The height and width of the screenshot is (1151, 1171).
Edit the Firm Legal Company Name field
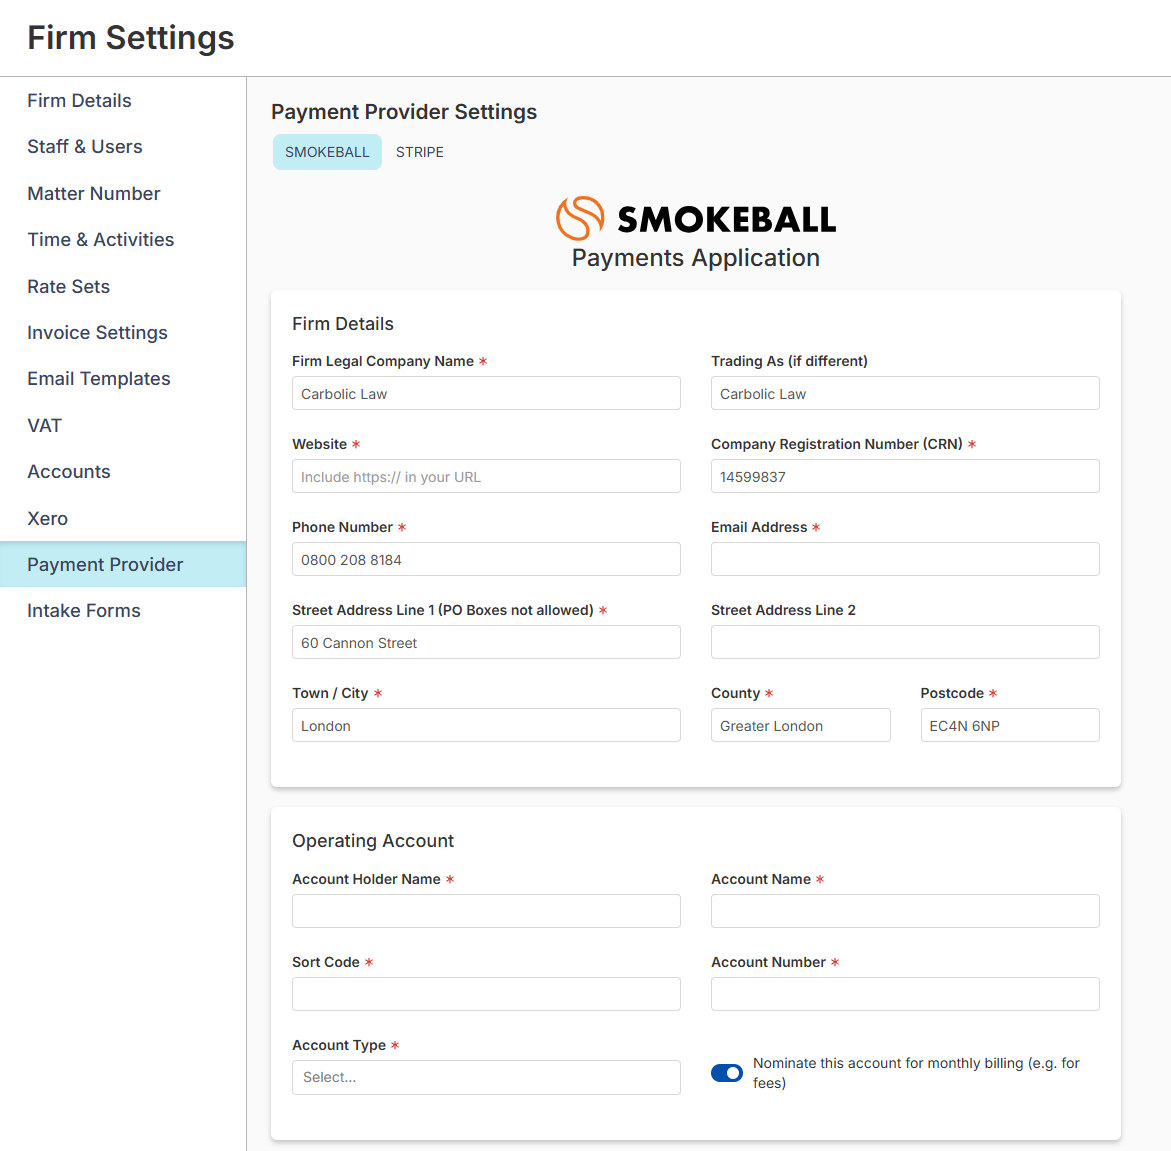(x=486, y=393)
